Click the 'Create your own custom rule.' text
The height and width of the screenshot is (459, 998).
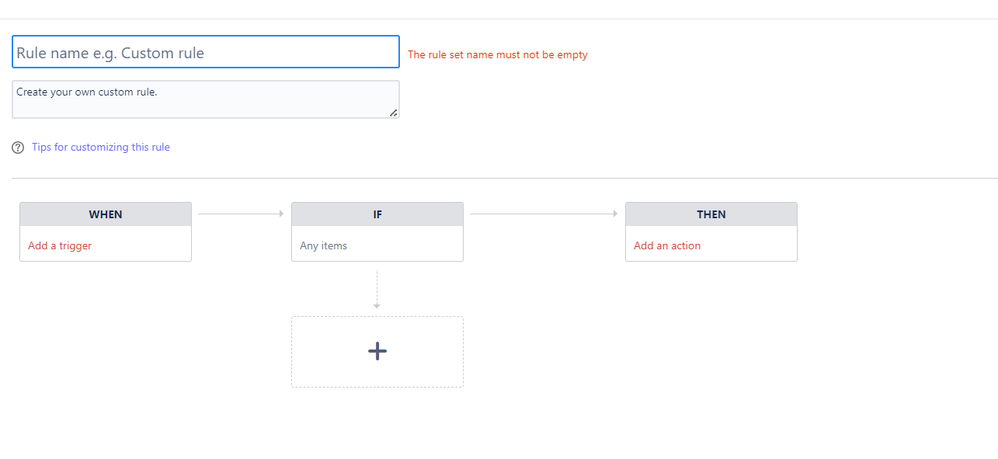click(87, 92)
